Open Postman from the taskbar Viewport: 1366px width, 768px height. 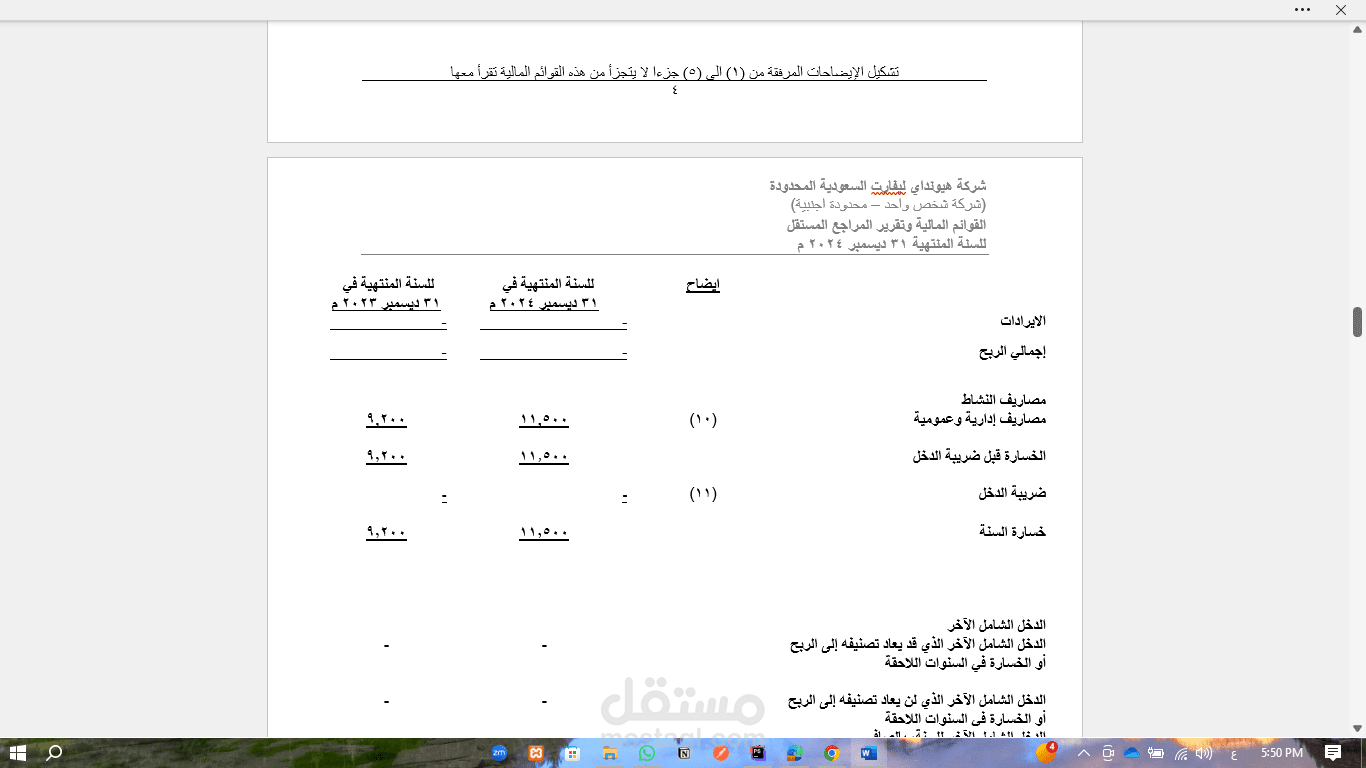721,752
